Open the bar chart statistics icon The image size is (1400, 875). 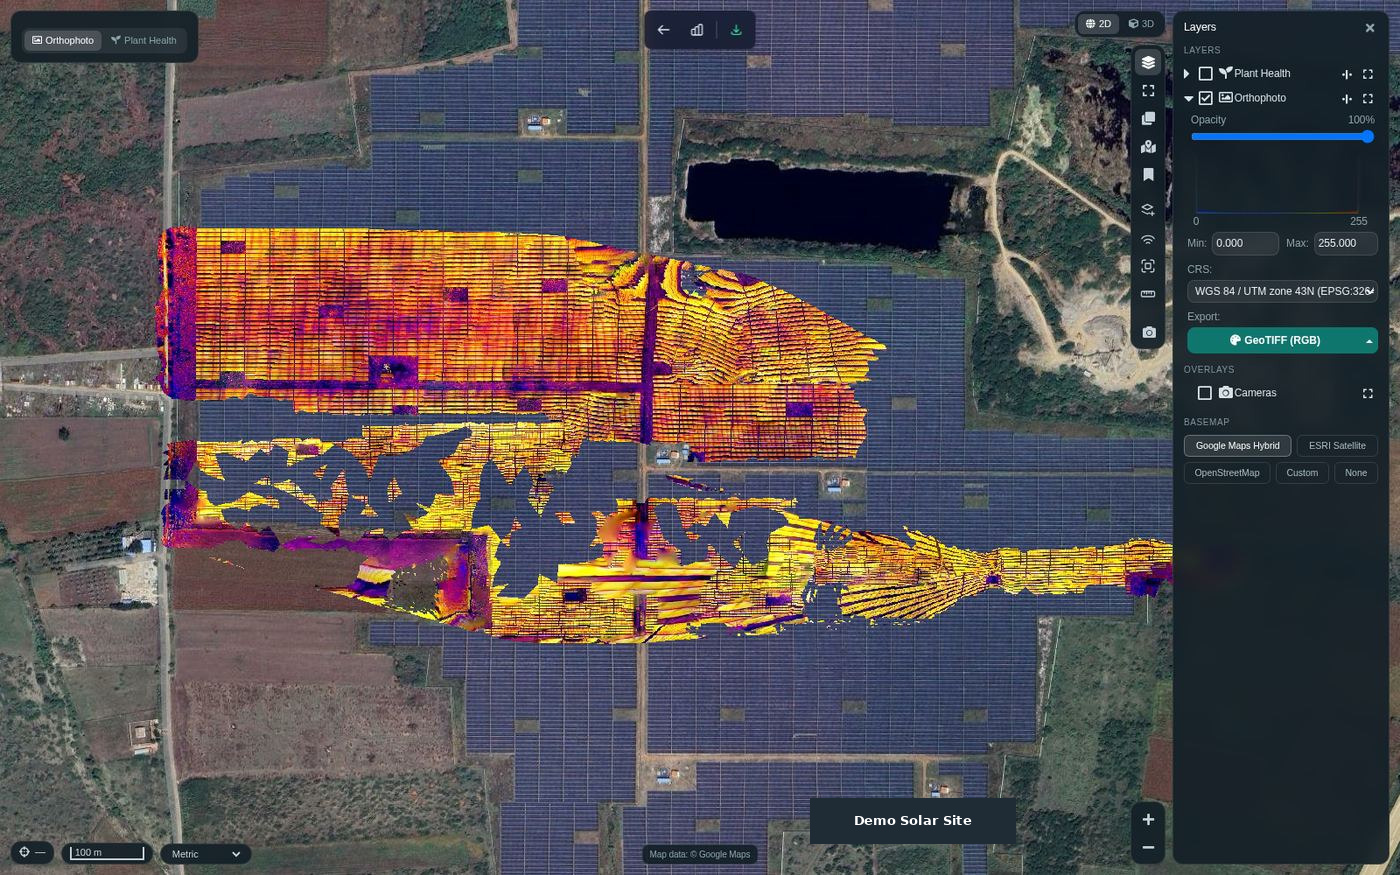tap(697, 30)
